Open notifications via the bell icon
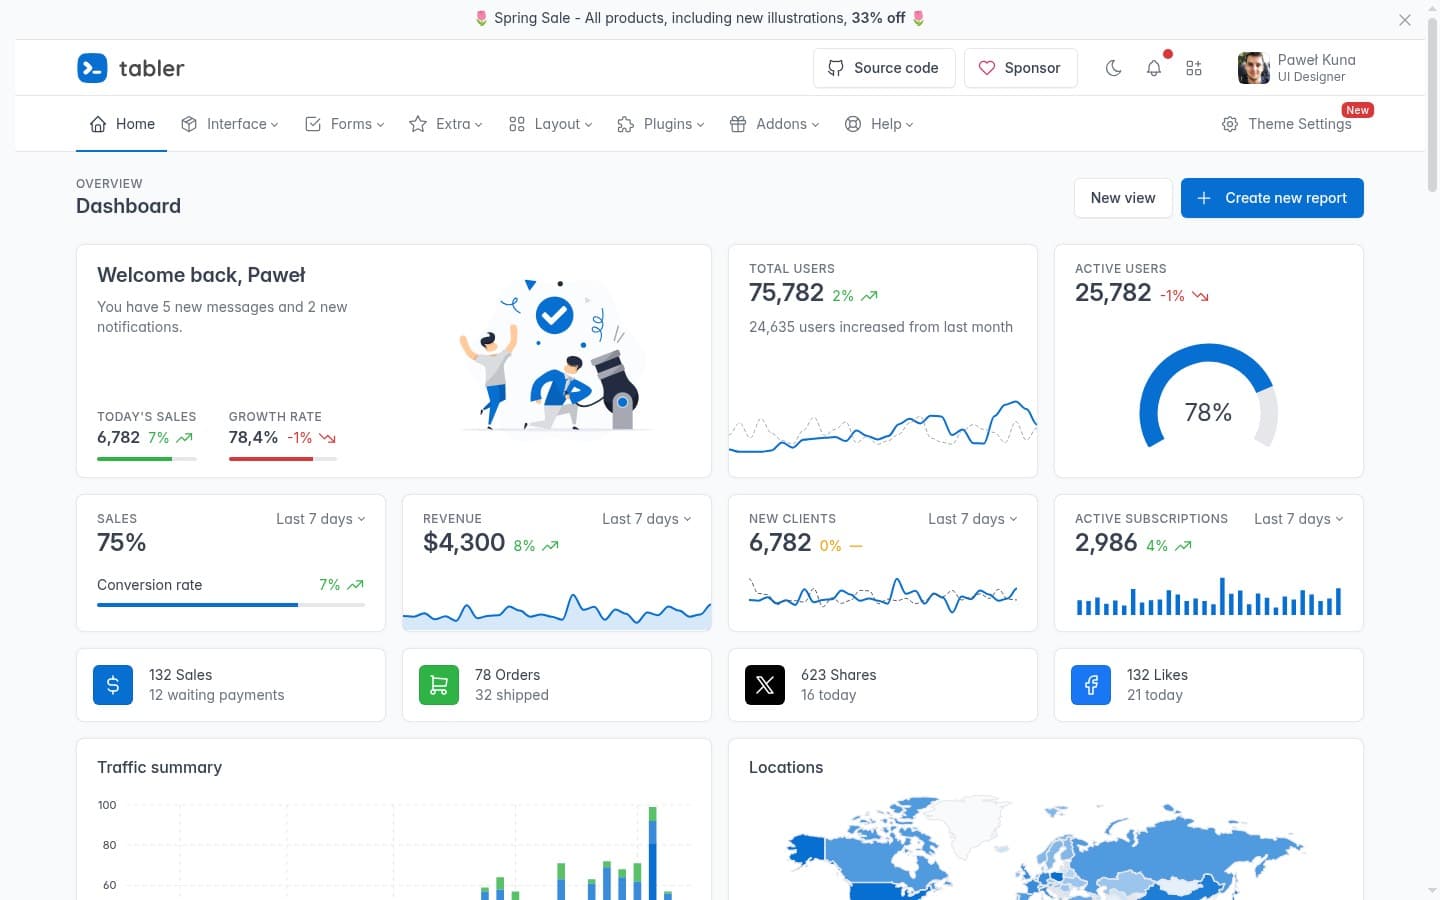 click(1153, 68)
